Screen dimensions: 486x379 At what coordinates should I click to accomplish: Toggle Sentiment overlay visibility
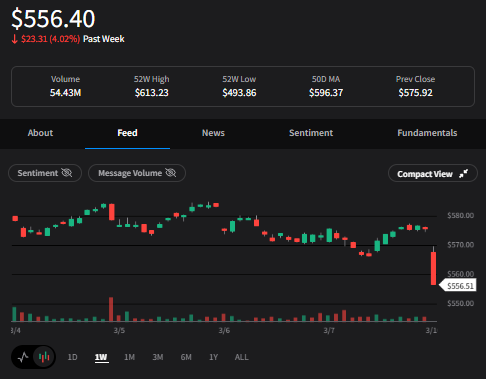(45, 173)
